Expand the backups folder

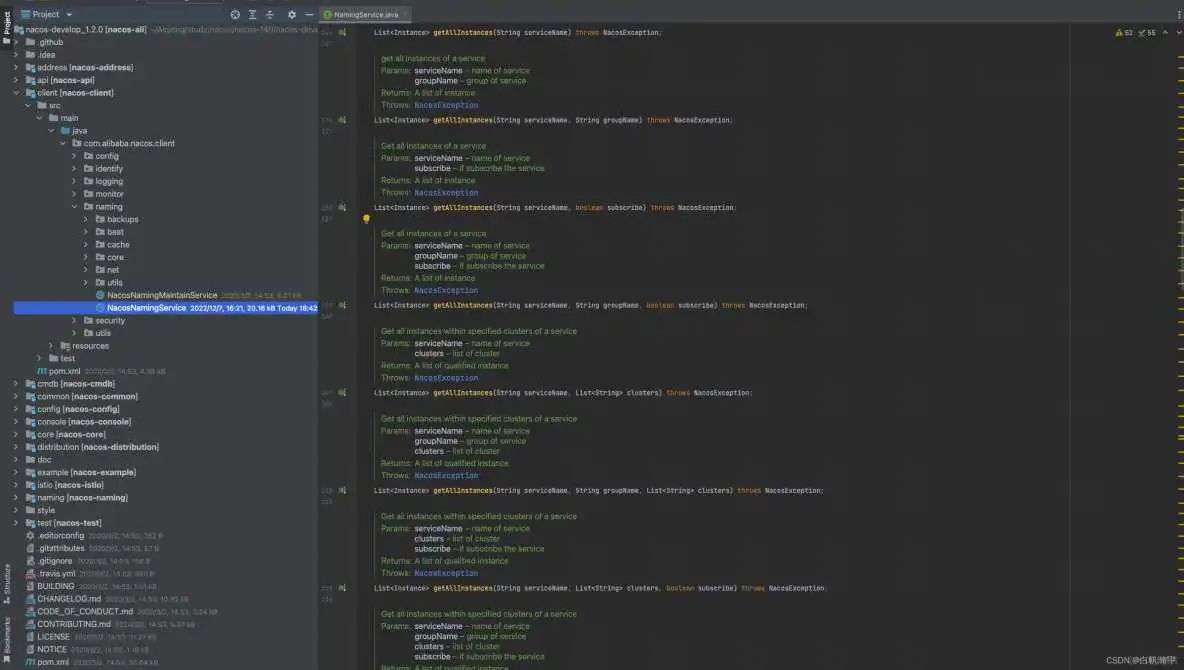pos(85,219)
